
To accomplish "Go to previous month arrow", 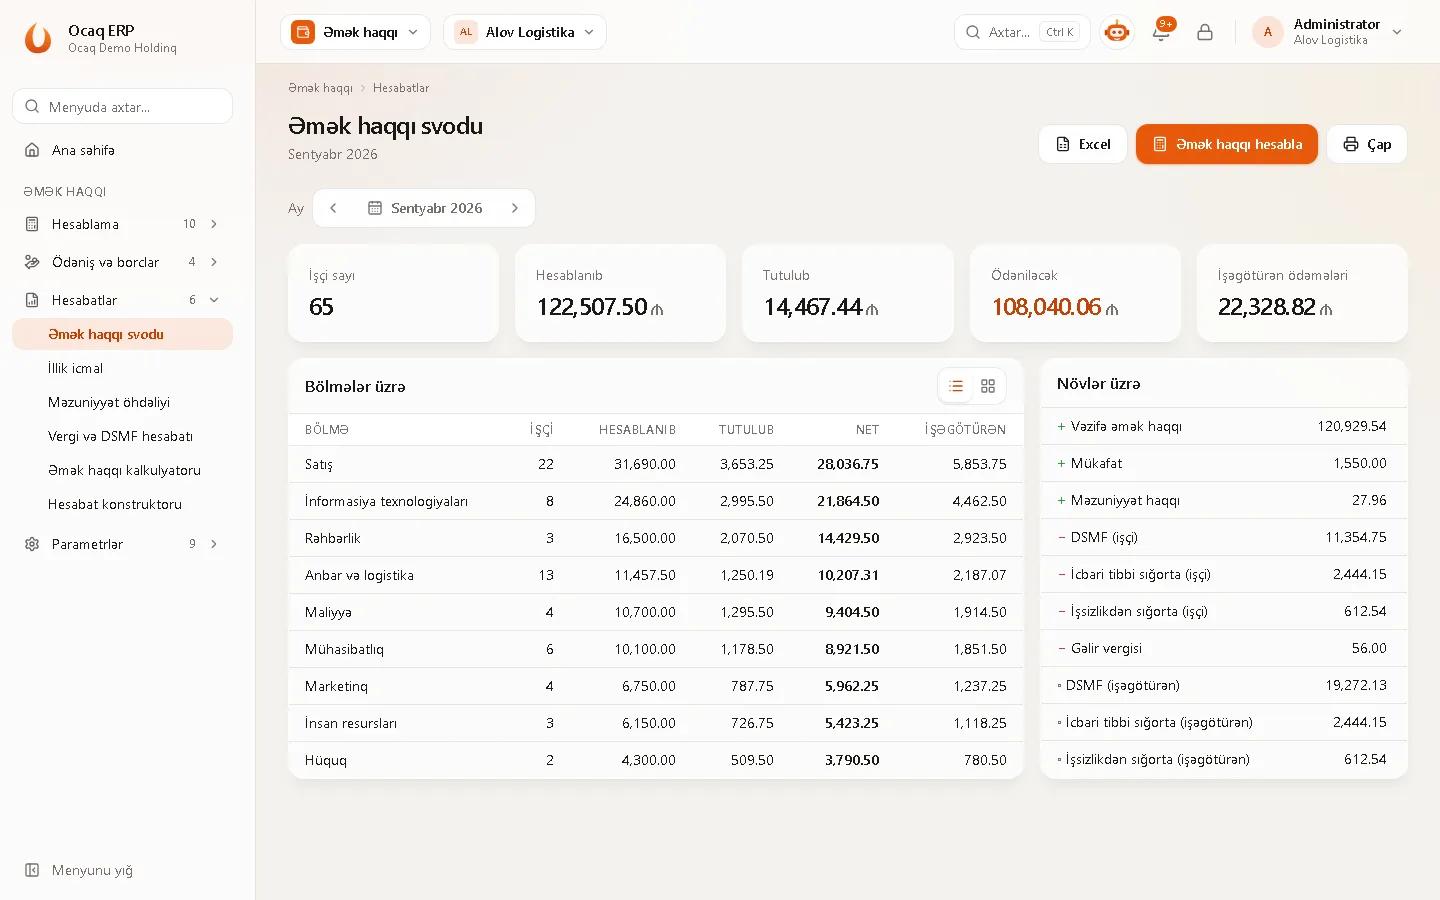I will pyautogui.click(x=333, y=208).
